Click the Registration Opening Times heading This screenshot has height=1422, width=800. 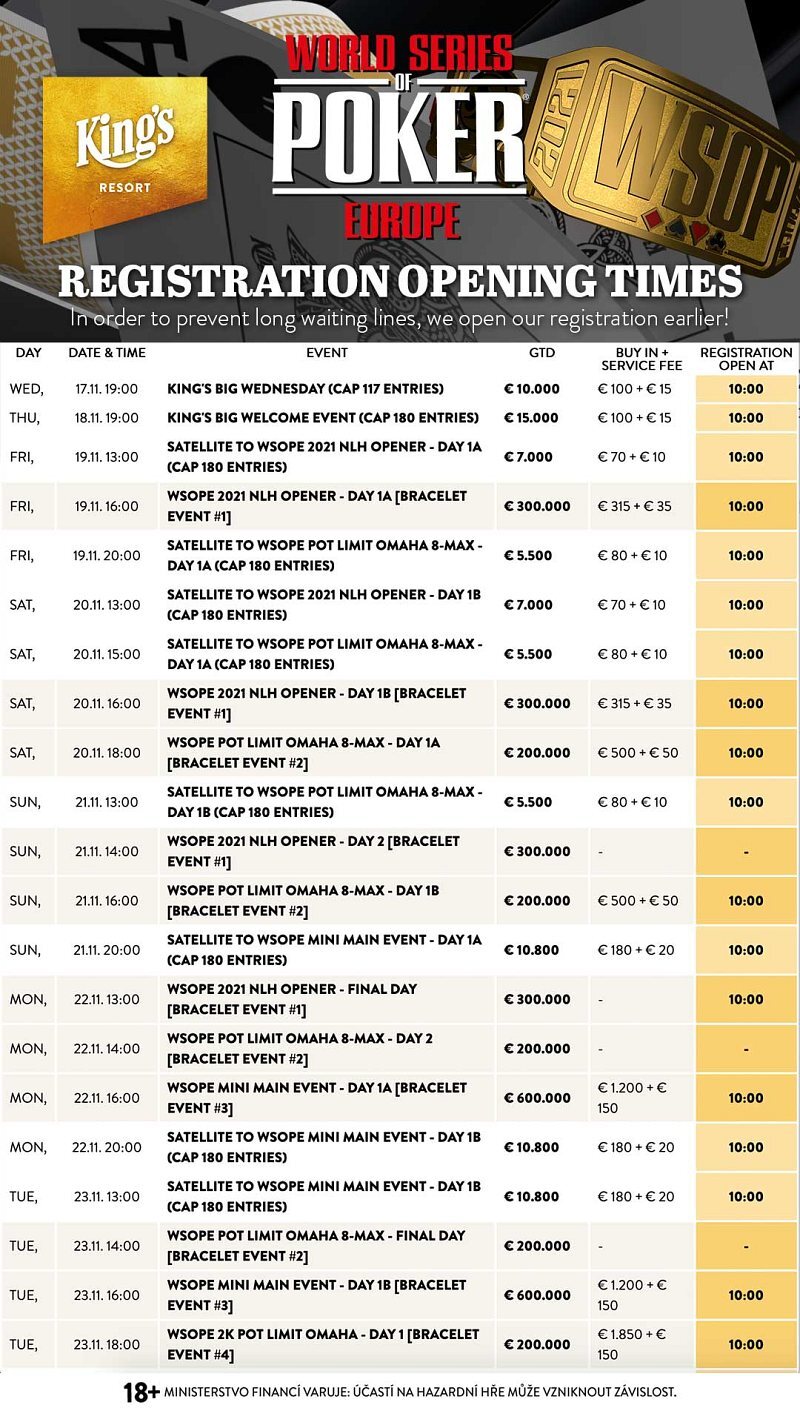[400, 281]
